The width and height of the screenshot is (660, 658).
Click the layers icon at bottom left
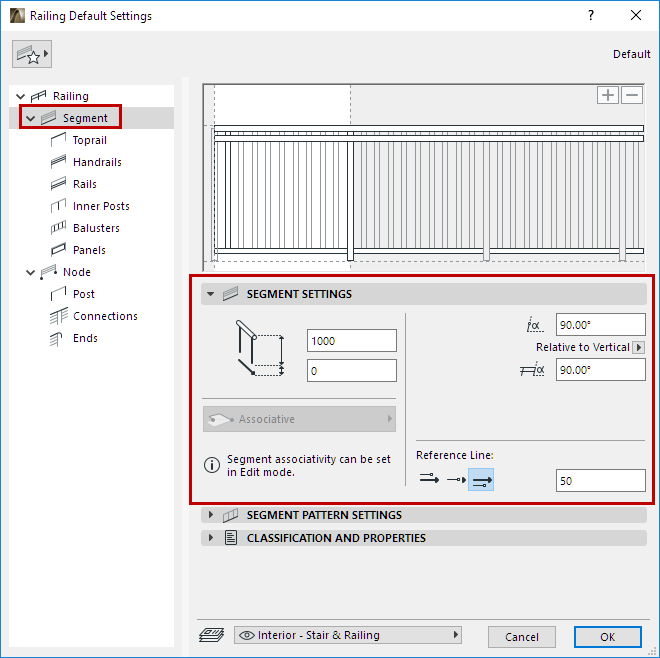[211, 635]
